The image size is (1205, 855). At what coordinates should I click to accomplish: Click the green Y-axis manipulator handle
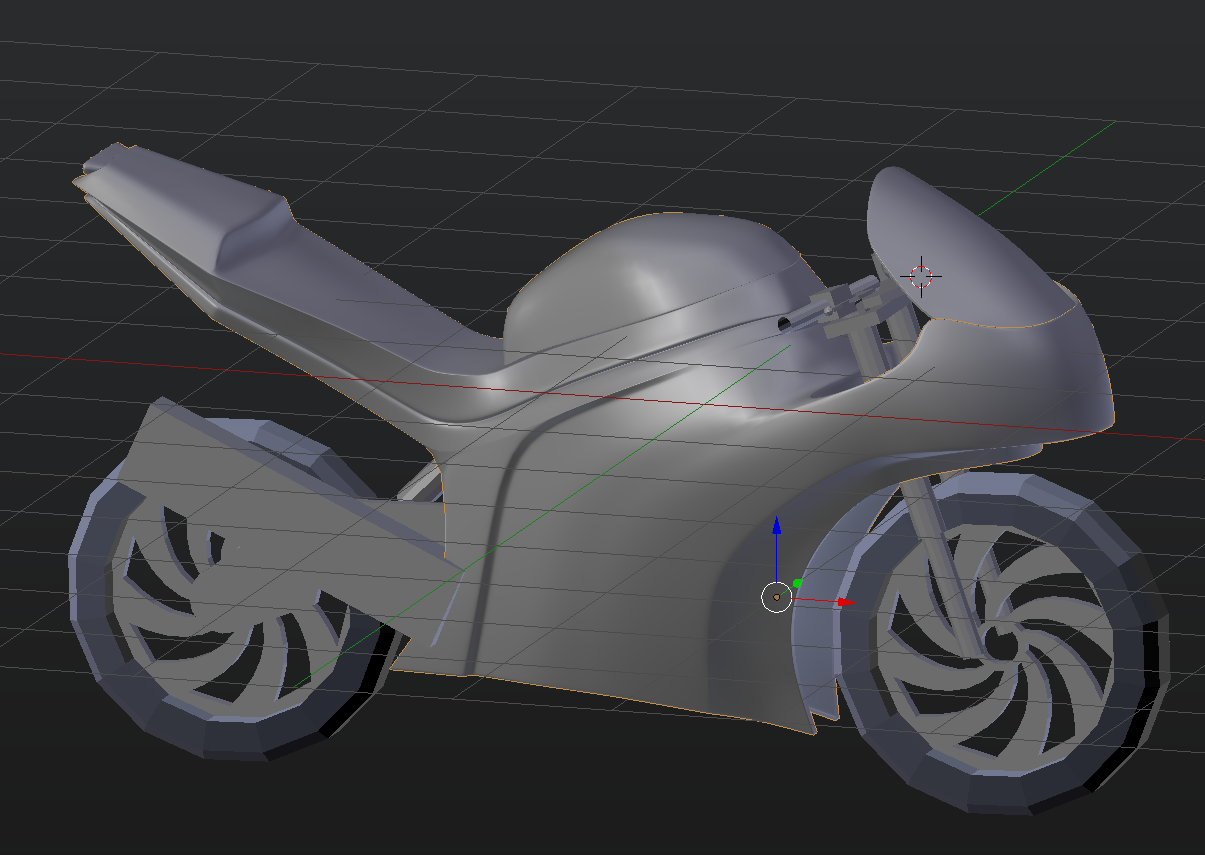(x=797, y=584)
